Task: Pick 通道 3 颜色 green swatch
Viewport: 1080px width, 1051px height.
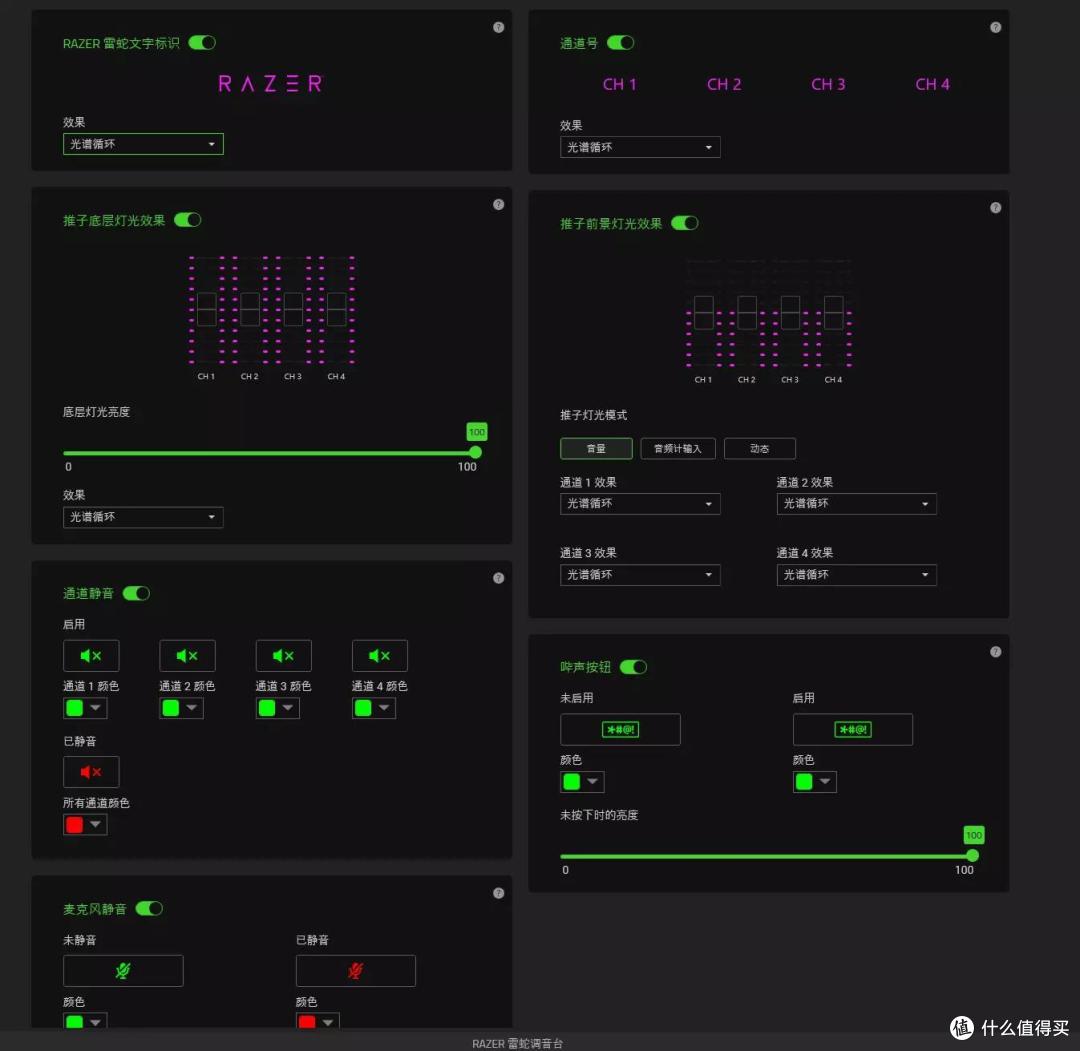Action: 267,708
